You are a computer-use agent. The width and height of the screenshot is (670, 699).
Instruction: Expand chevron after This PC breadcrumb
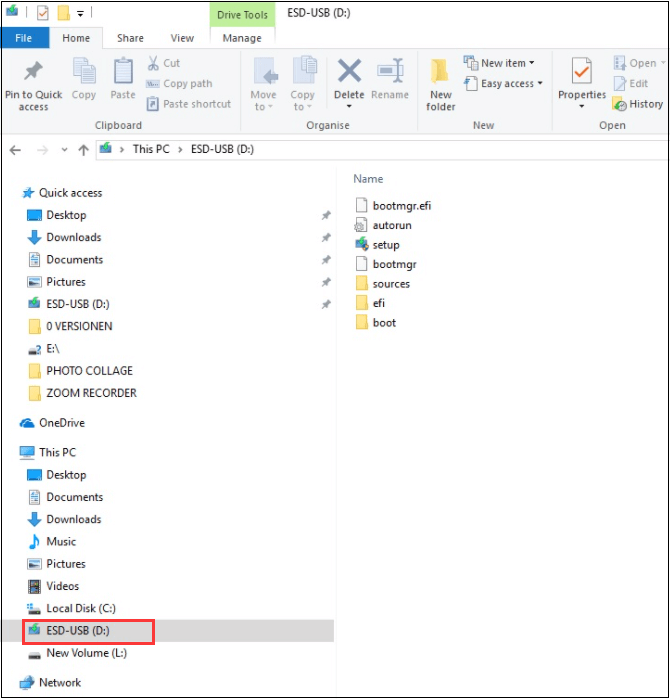[x=180, y=150]
